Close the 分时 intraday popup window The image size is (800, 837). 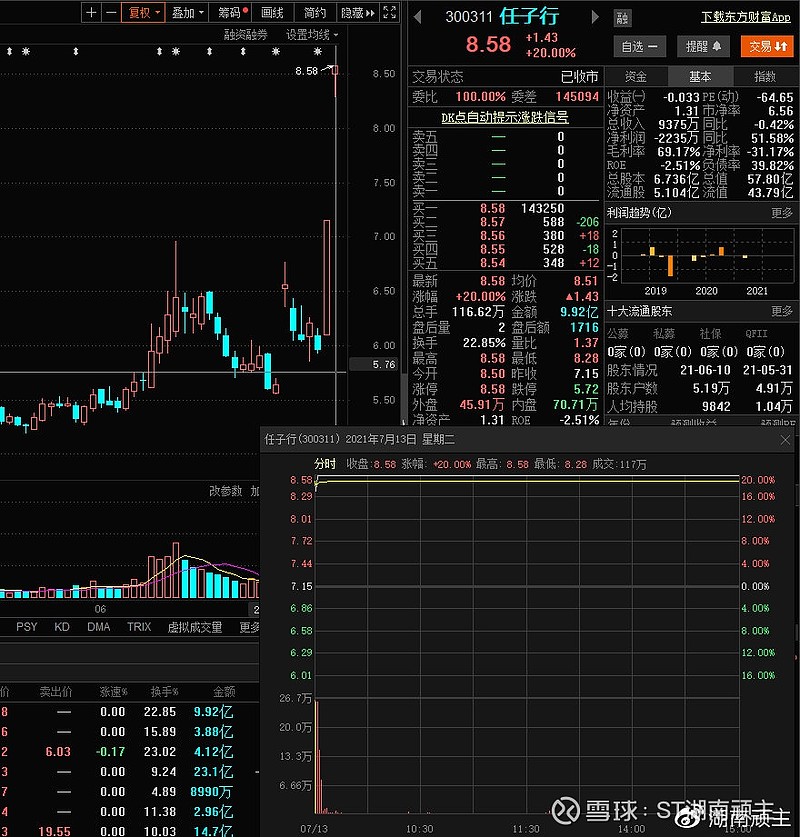click(785, 440)
